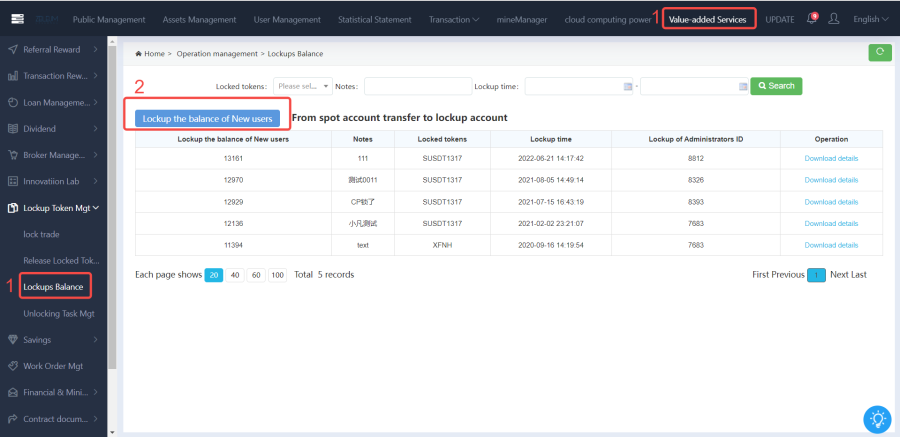Click the Savings diamond icon
Screen dimensions: 900x437
tap(13, 339)
